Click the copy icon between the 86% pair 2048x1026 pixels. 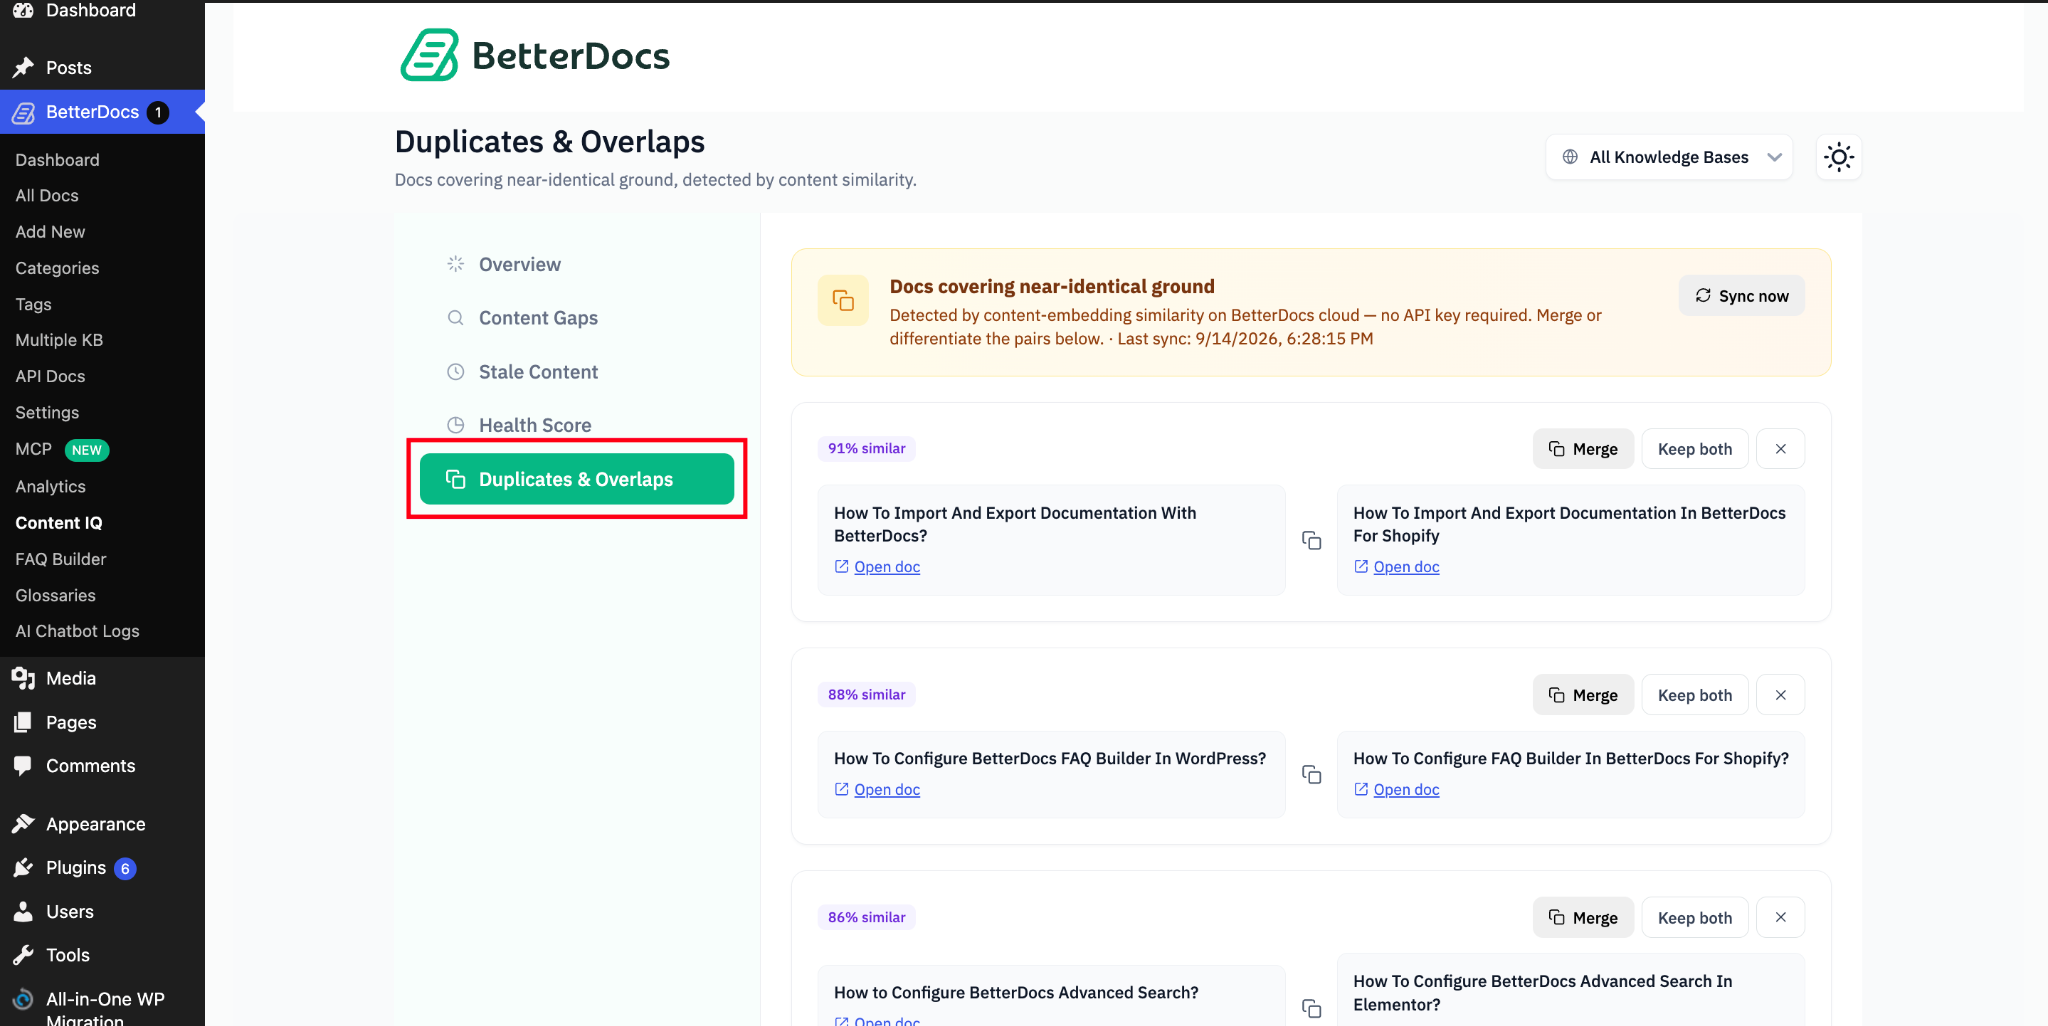click(1311, 1008)
